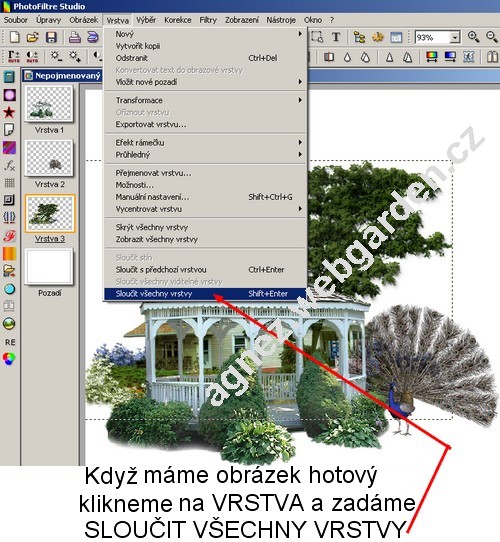Select the Text tool icon
The width and height of the screenshot is (500, 542).
336,37
